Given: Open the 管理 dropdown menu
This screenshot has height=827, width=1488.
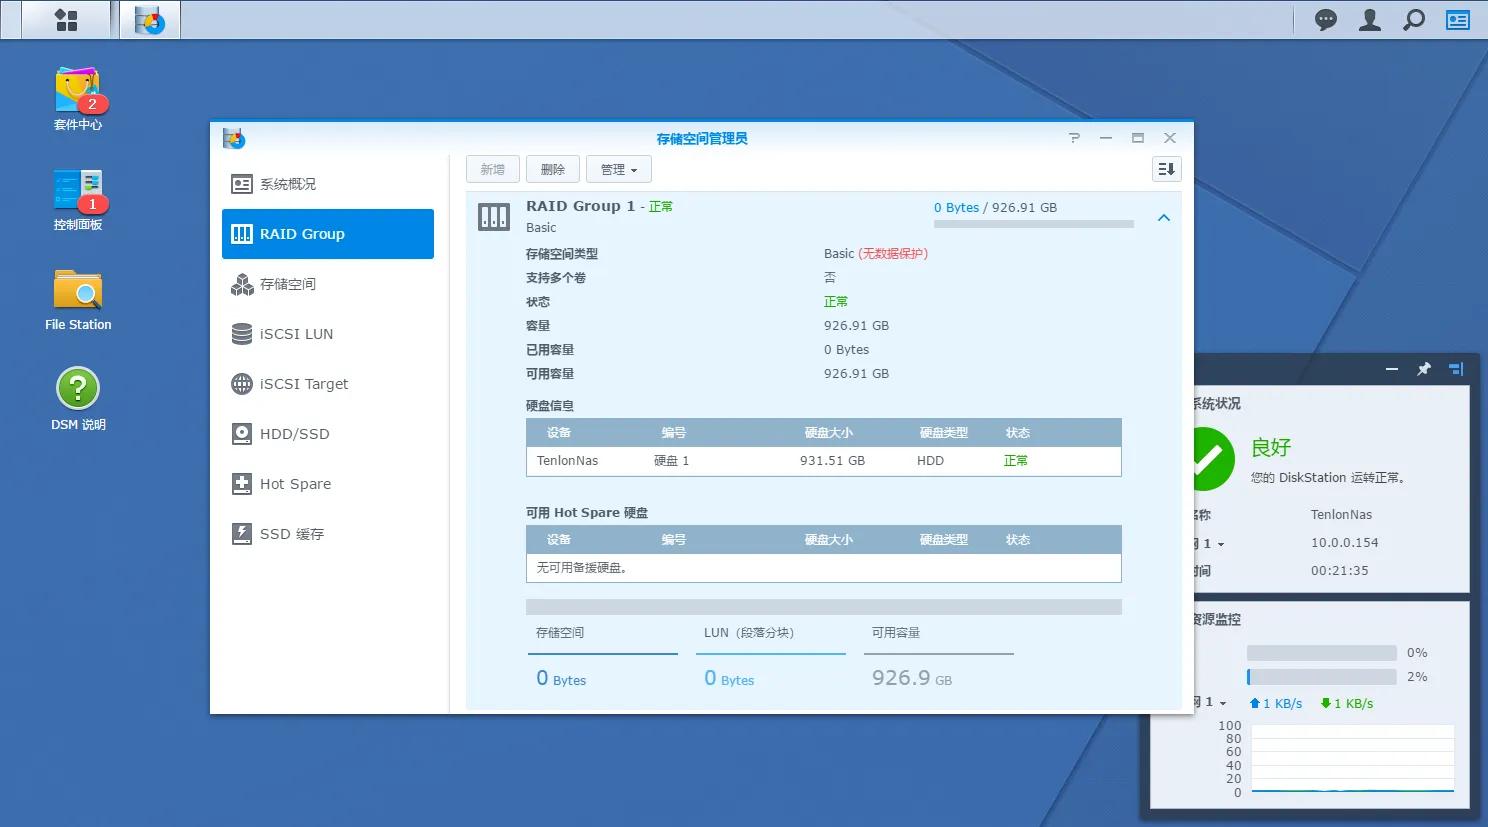Looking at the screenshot, I should pyautogui.click(x=618, y=169).
